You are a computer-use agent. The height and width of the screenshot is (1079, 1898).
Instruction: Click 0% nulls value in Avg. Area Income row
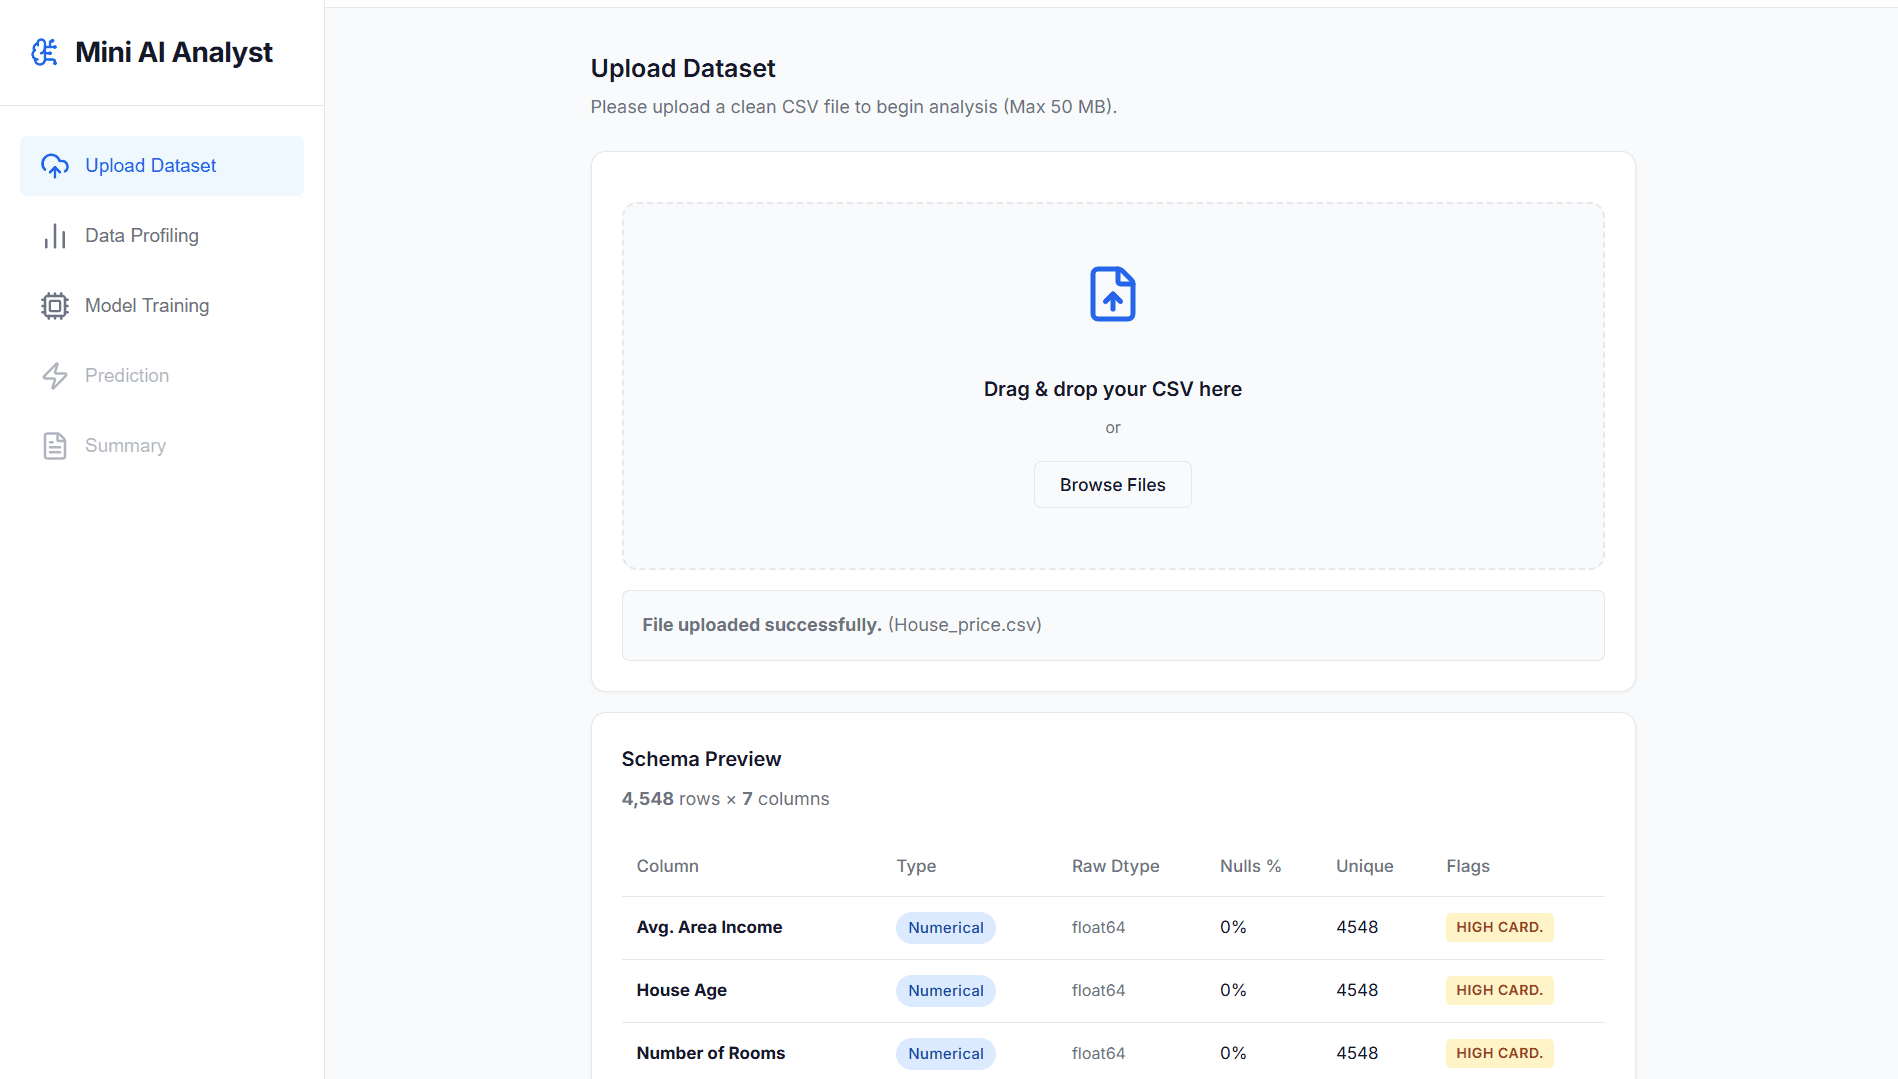click(x=1233, y=927)
